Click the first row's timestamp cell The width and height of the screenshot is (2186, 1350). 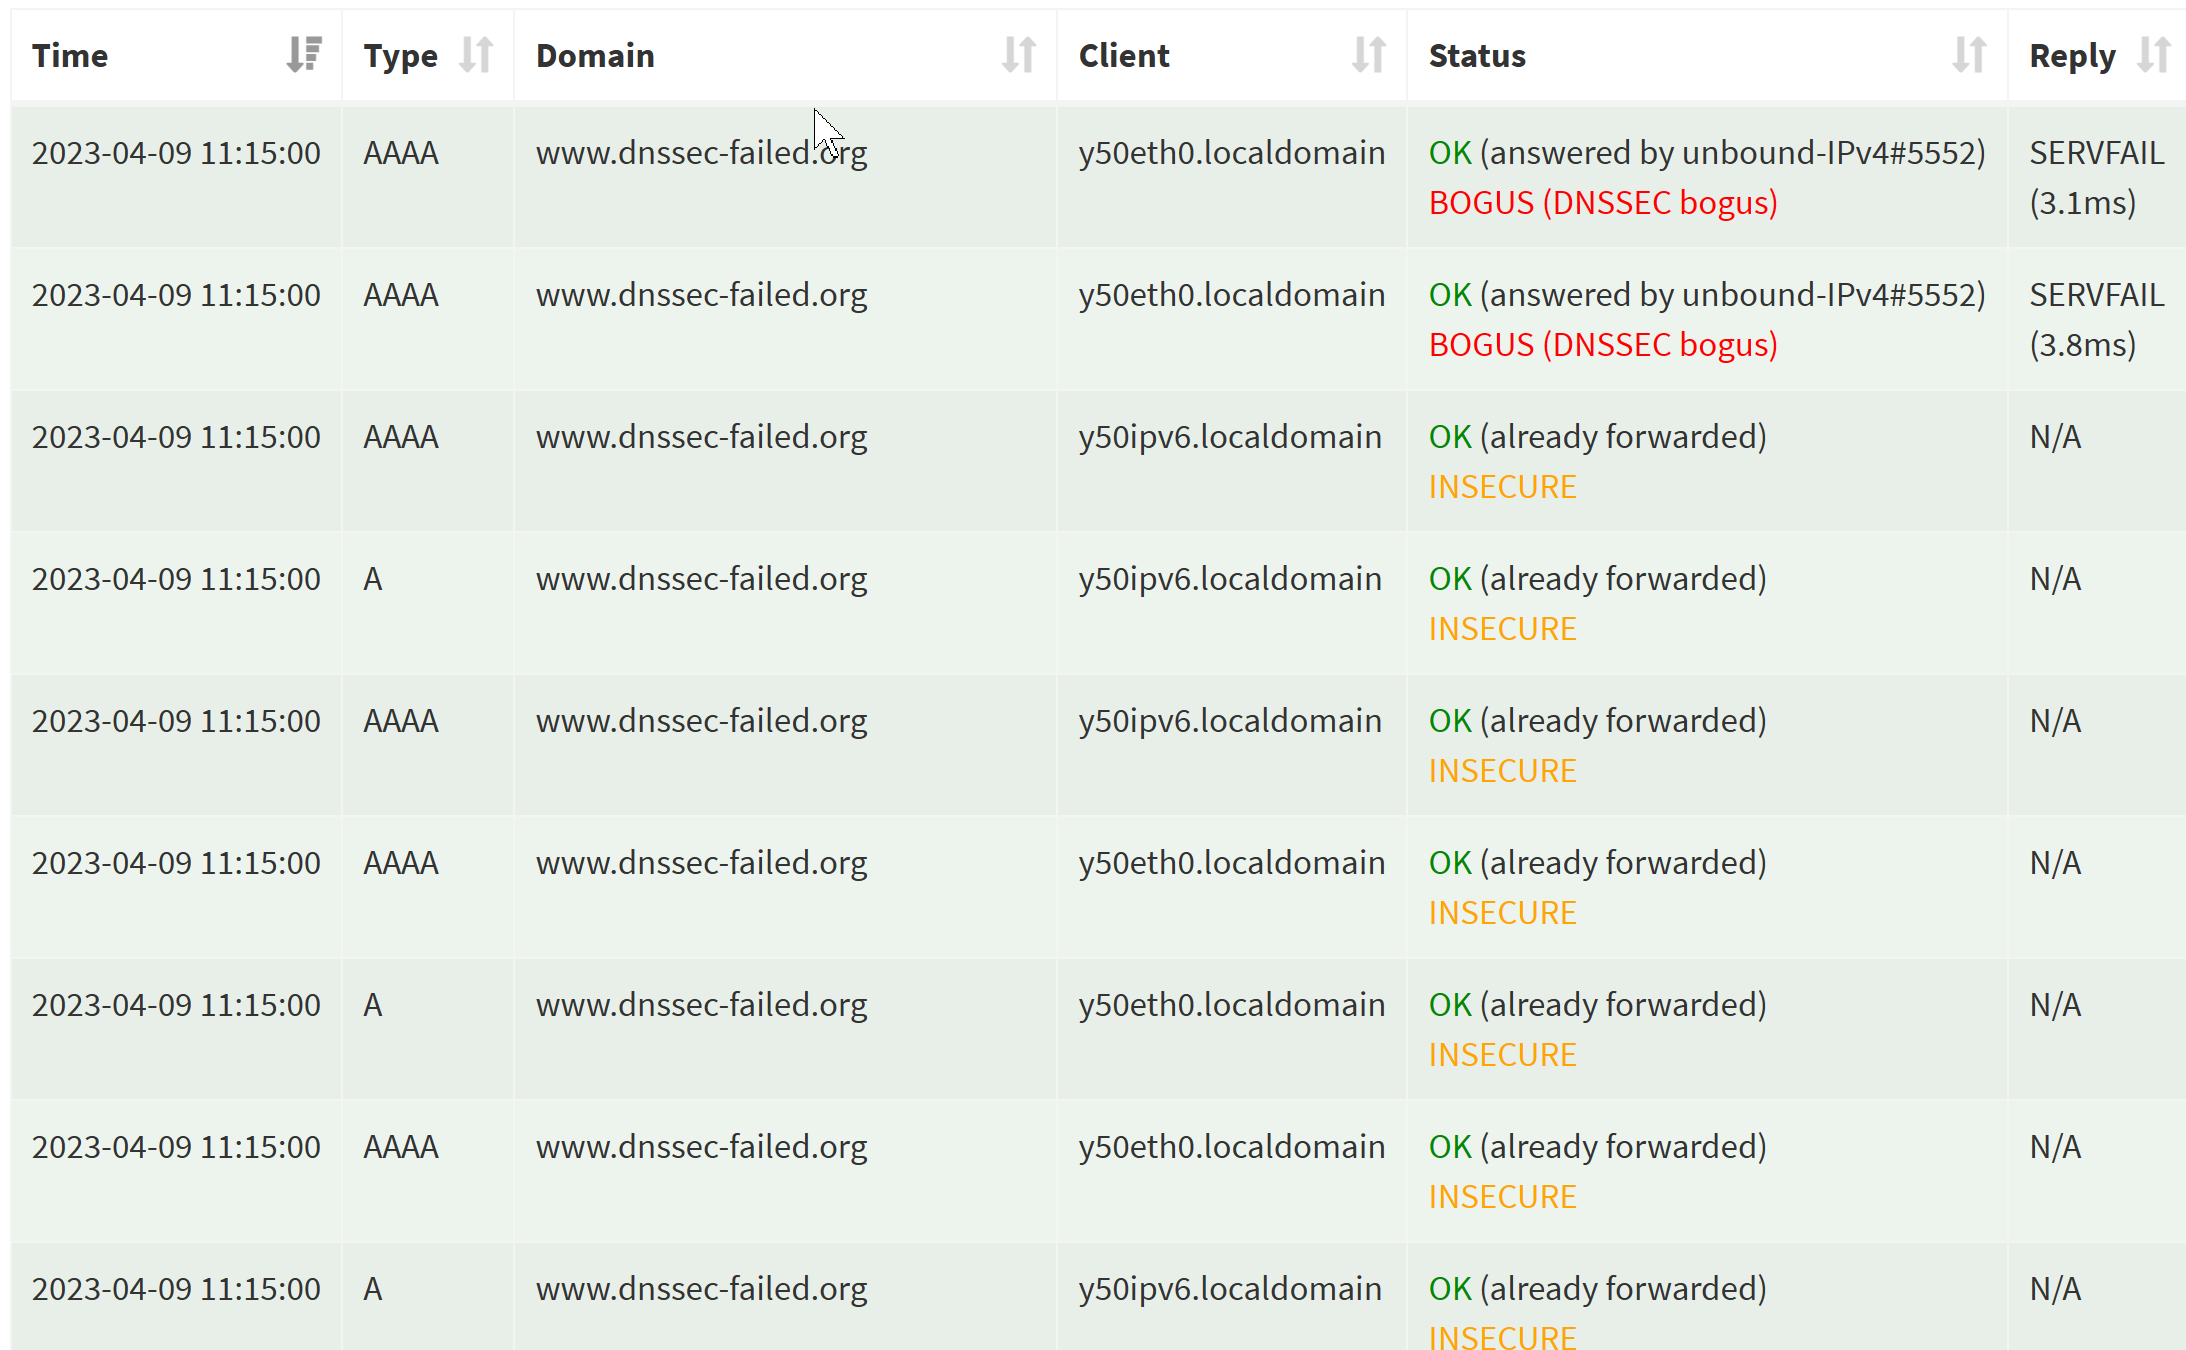click(x=176, y=153)
